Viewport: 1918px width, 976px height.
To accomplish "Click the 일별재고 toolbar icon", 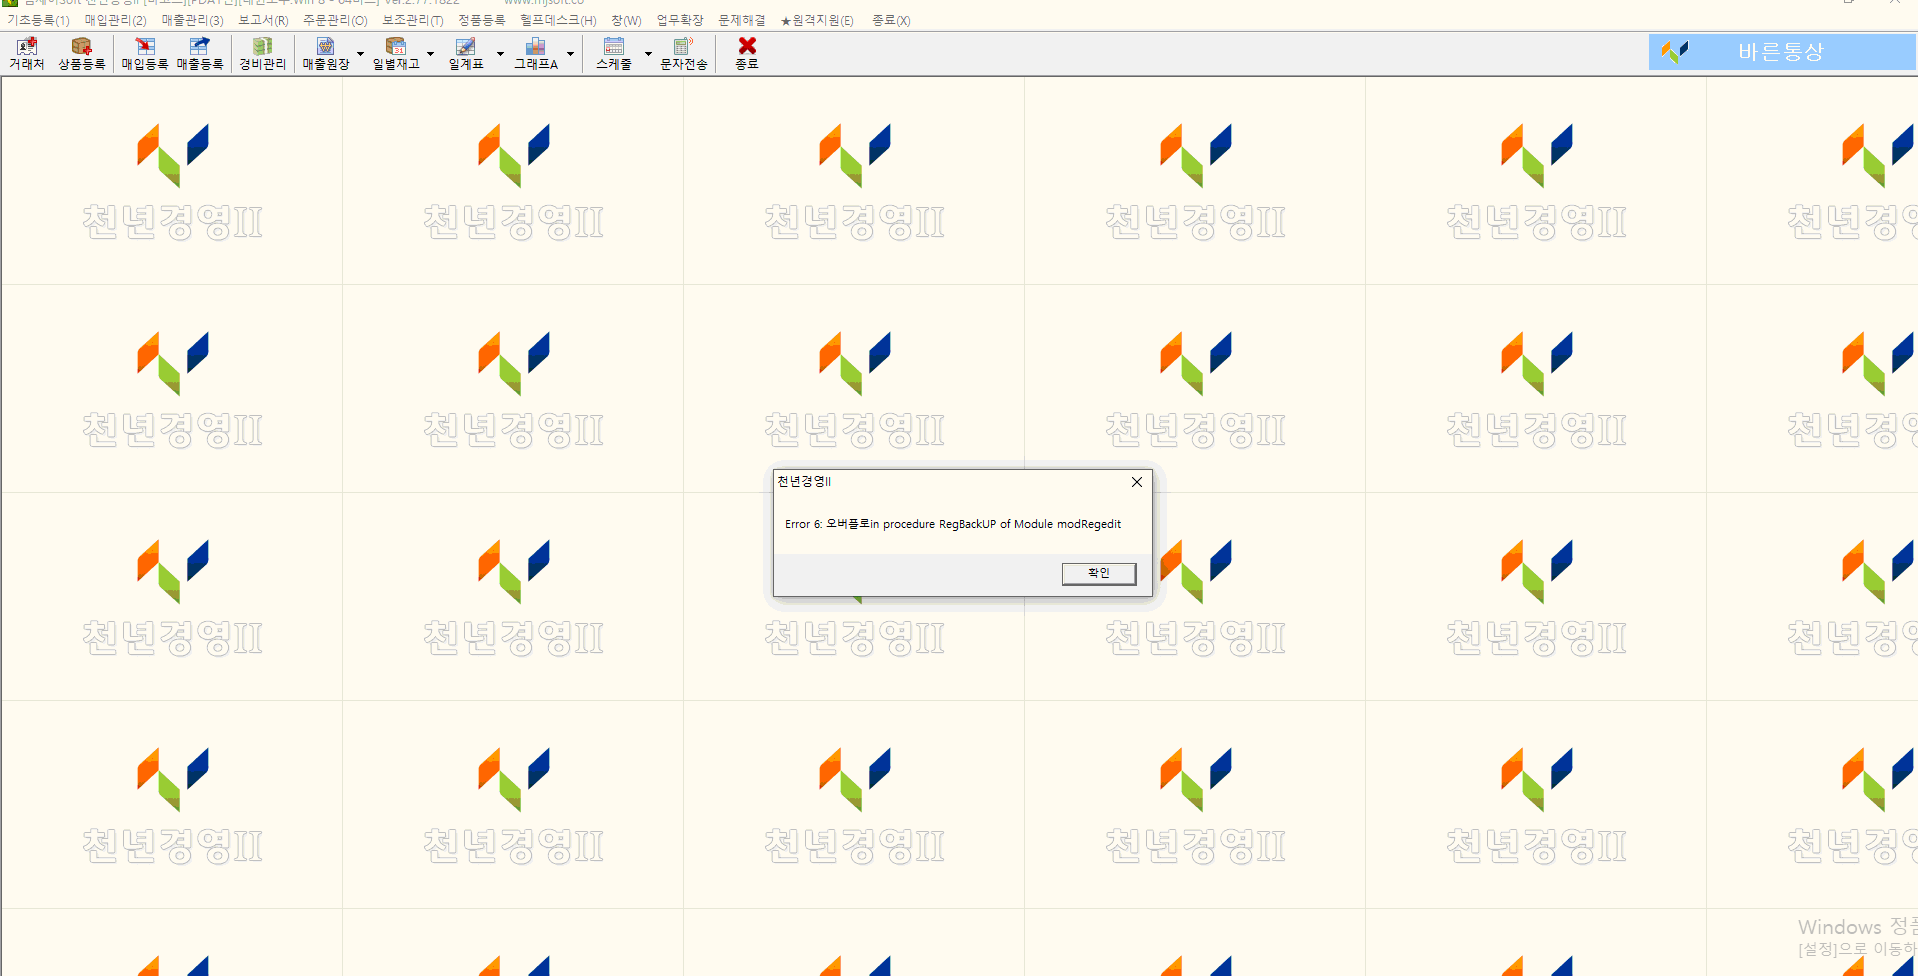I will [x=396, y=53].
